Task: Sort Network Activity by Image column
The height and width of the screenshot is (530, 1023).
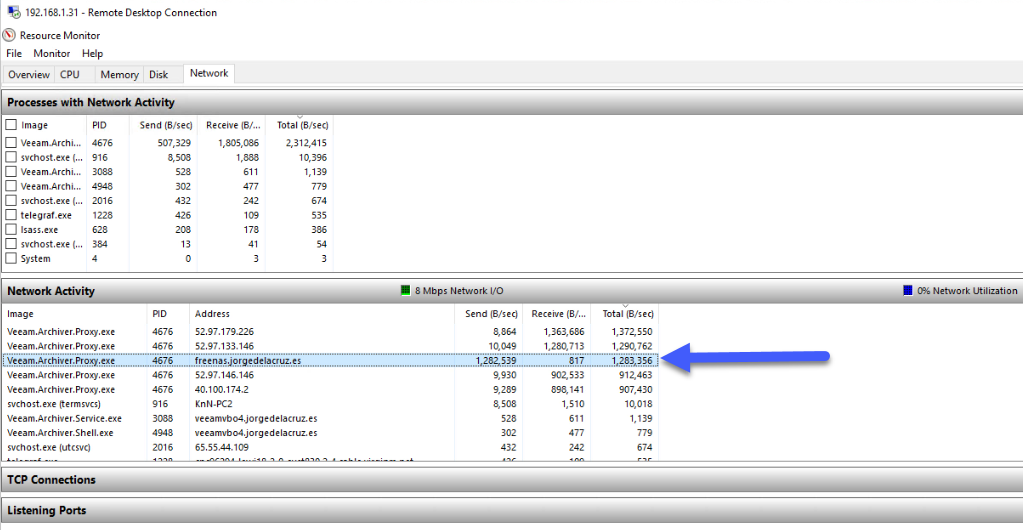Action: 75,314
